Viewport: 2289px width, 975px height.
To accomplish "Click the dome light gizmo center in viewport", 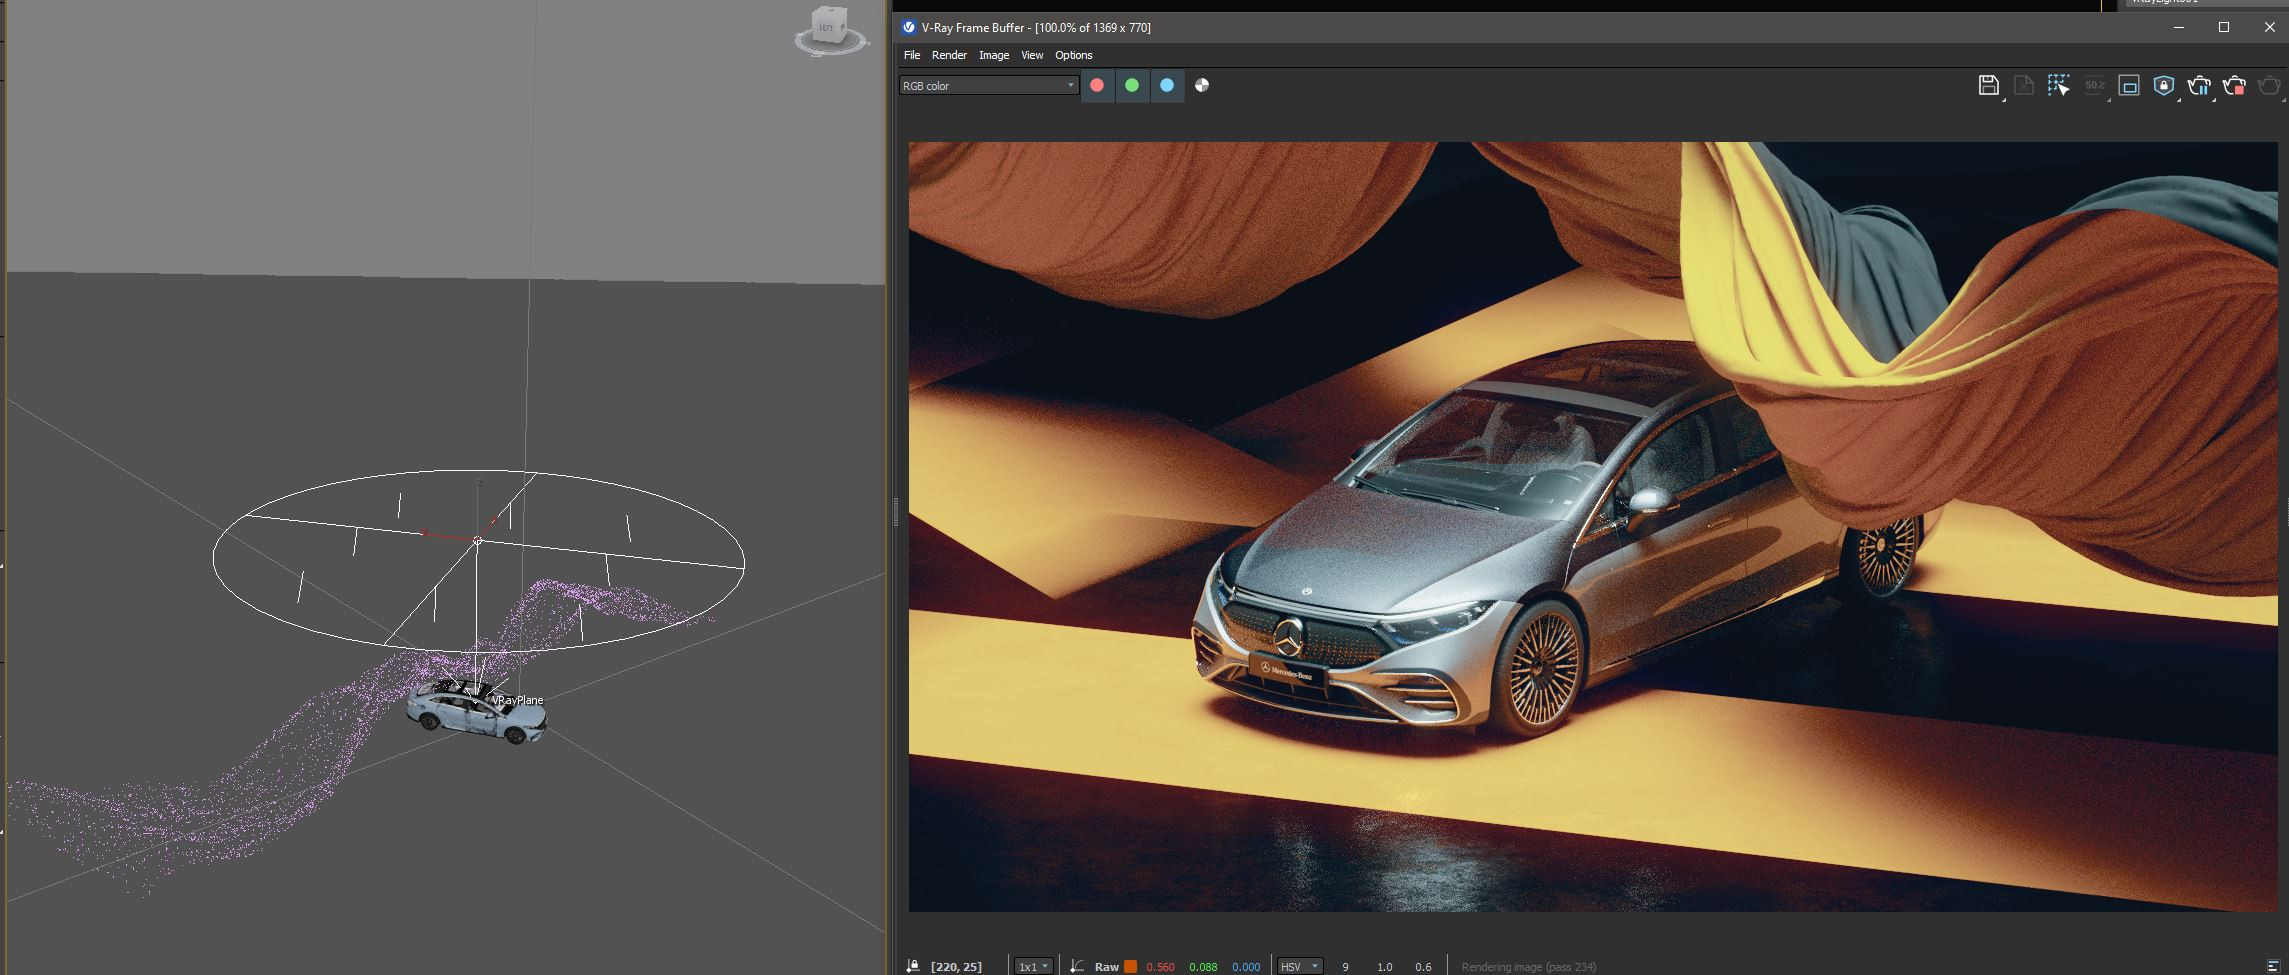I will coord(478,541).
